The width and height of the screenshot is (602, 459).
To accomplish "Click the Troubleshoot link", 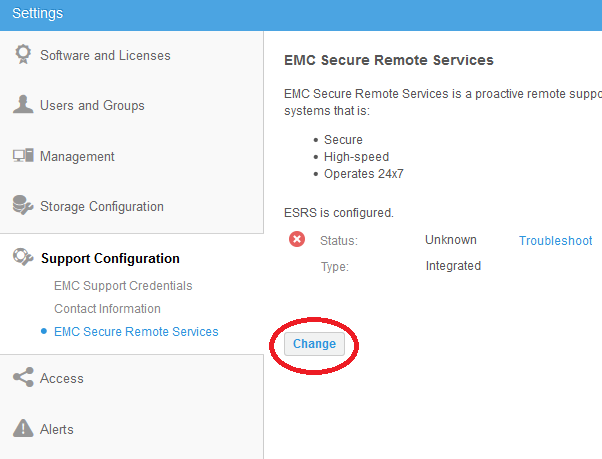I will [555, 240].
